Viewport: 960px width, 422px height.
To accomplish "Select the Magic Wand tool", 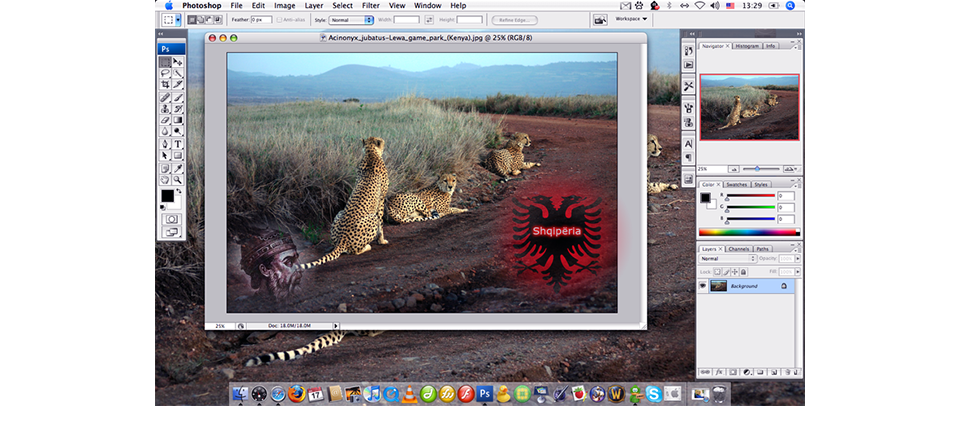I will coord(178,73).
